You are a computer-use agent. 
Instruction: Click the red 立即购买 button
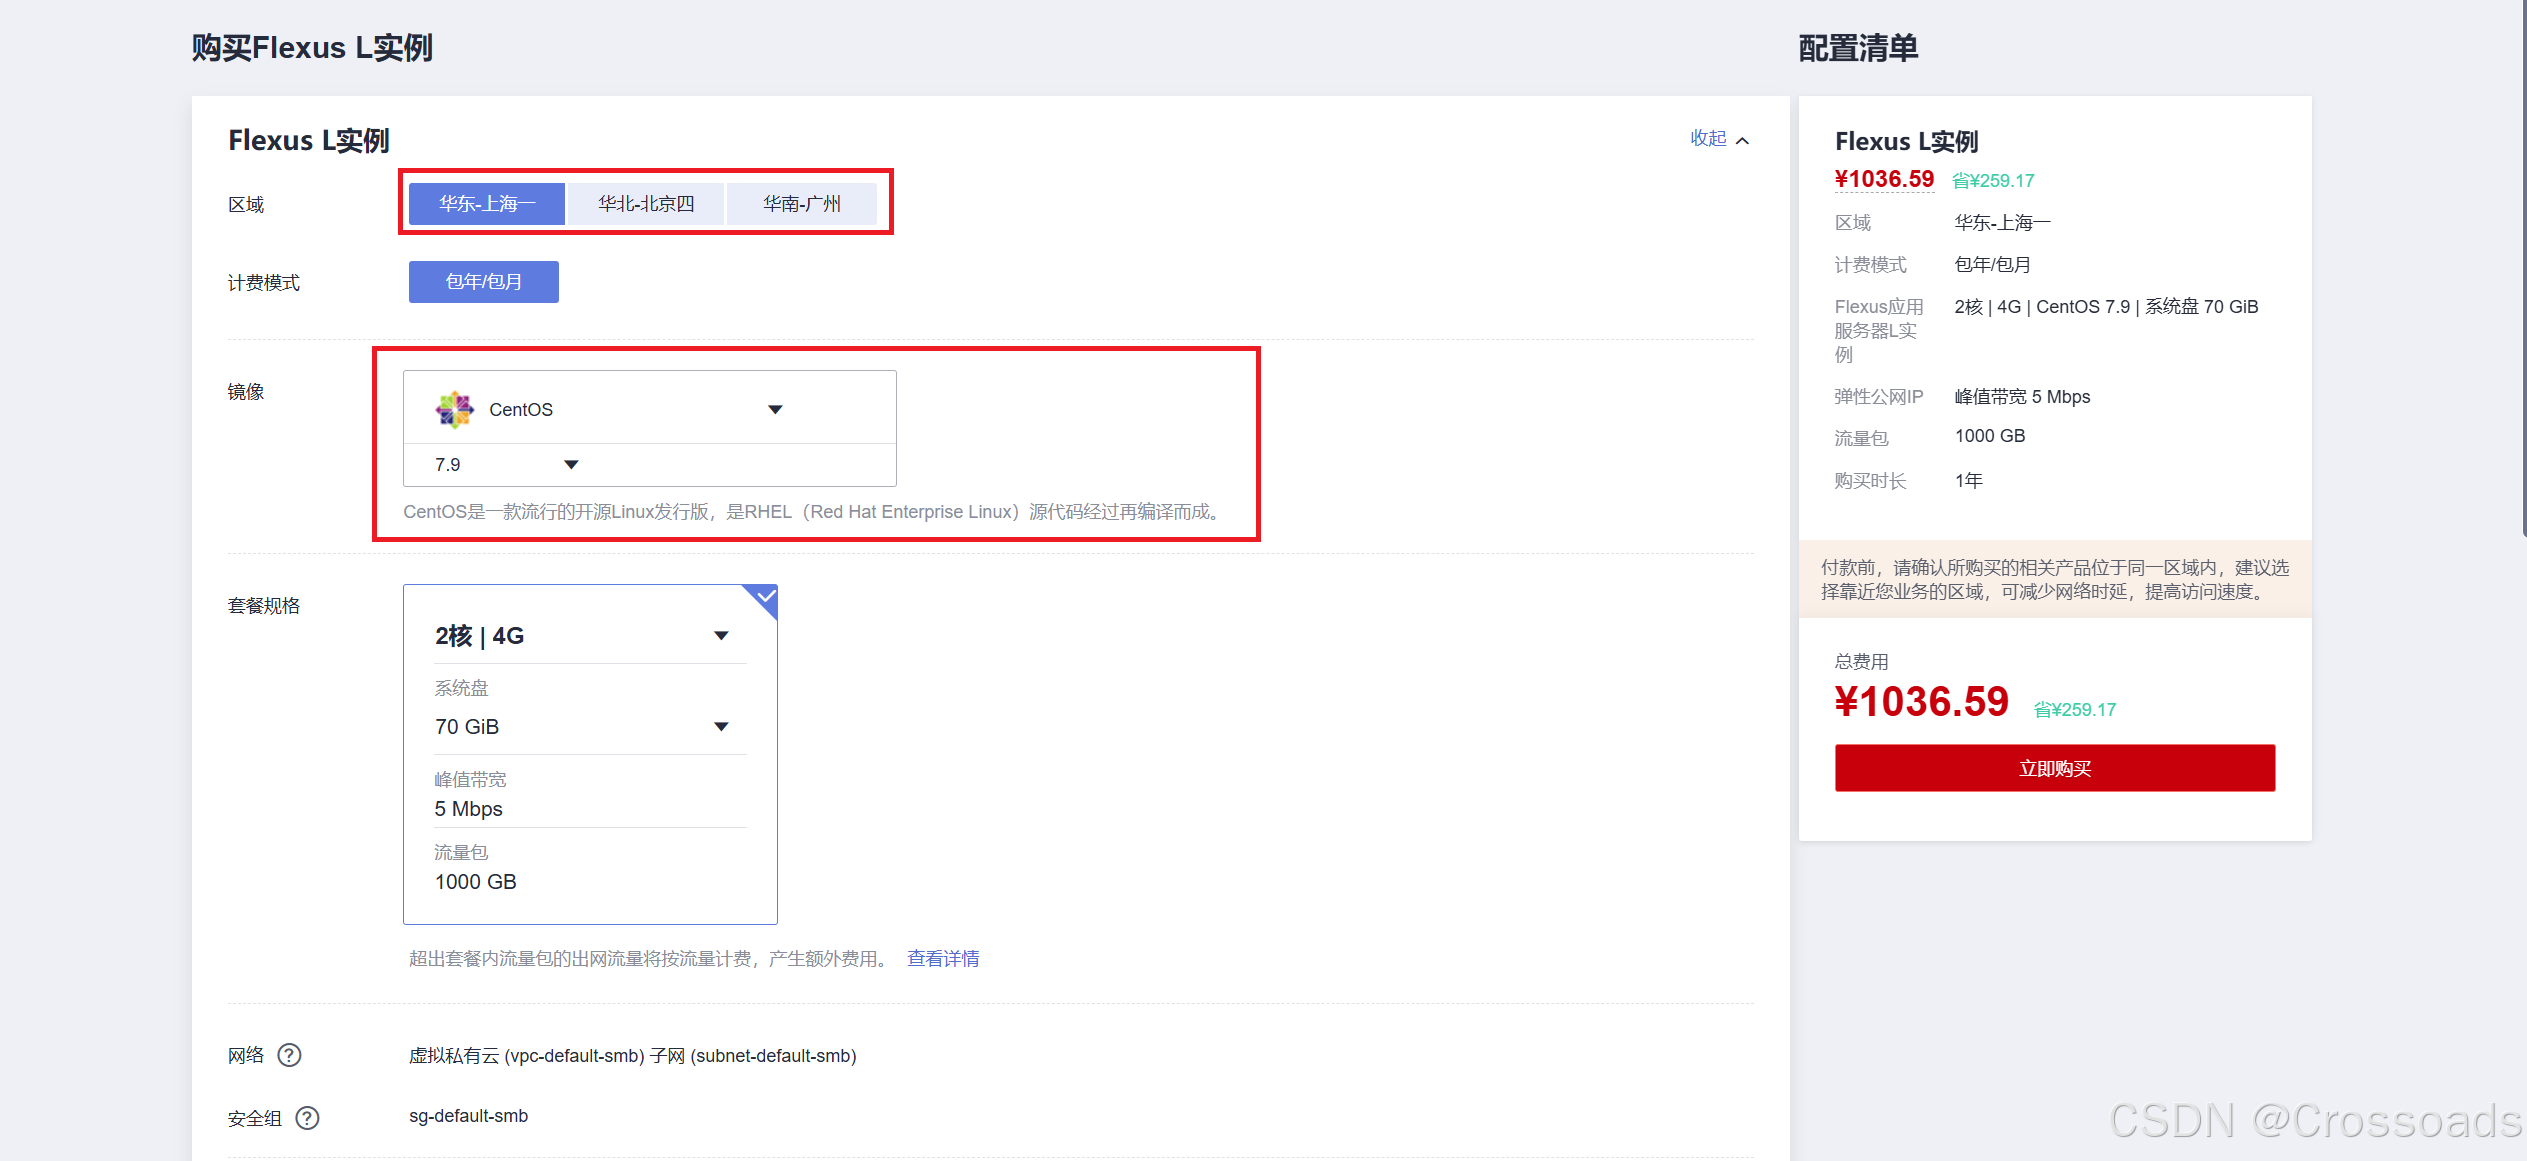point(2054,768)
